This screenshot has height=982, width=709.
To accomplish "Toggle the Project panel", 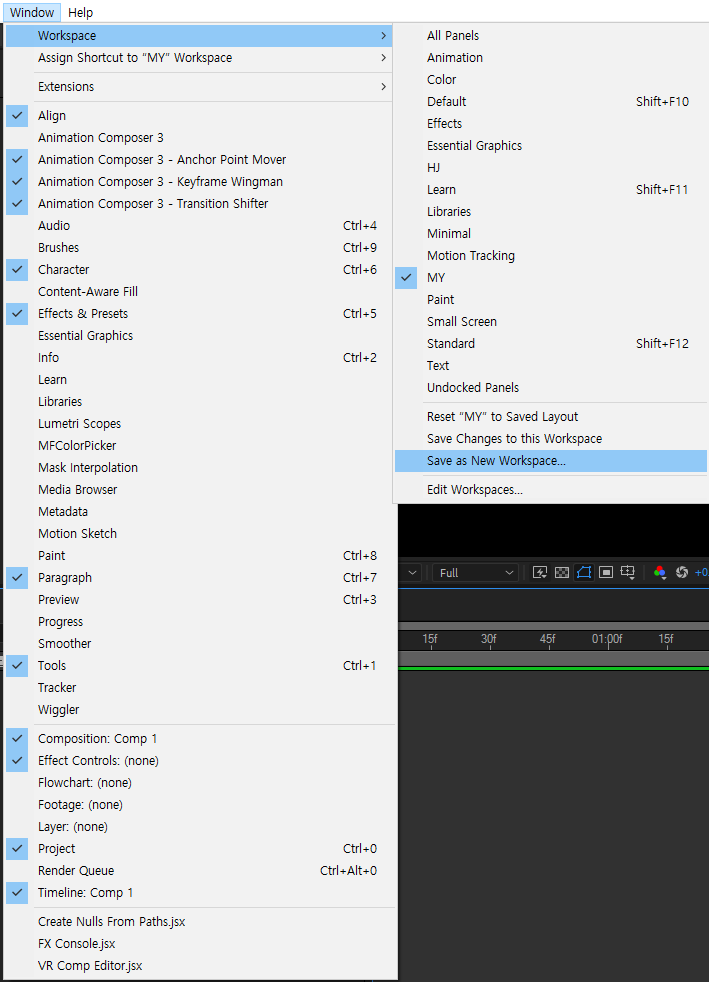I will pyautogui.click(x=199, y=849).
